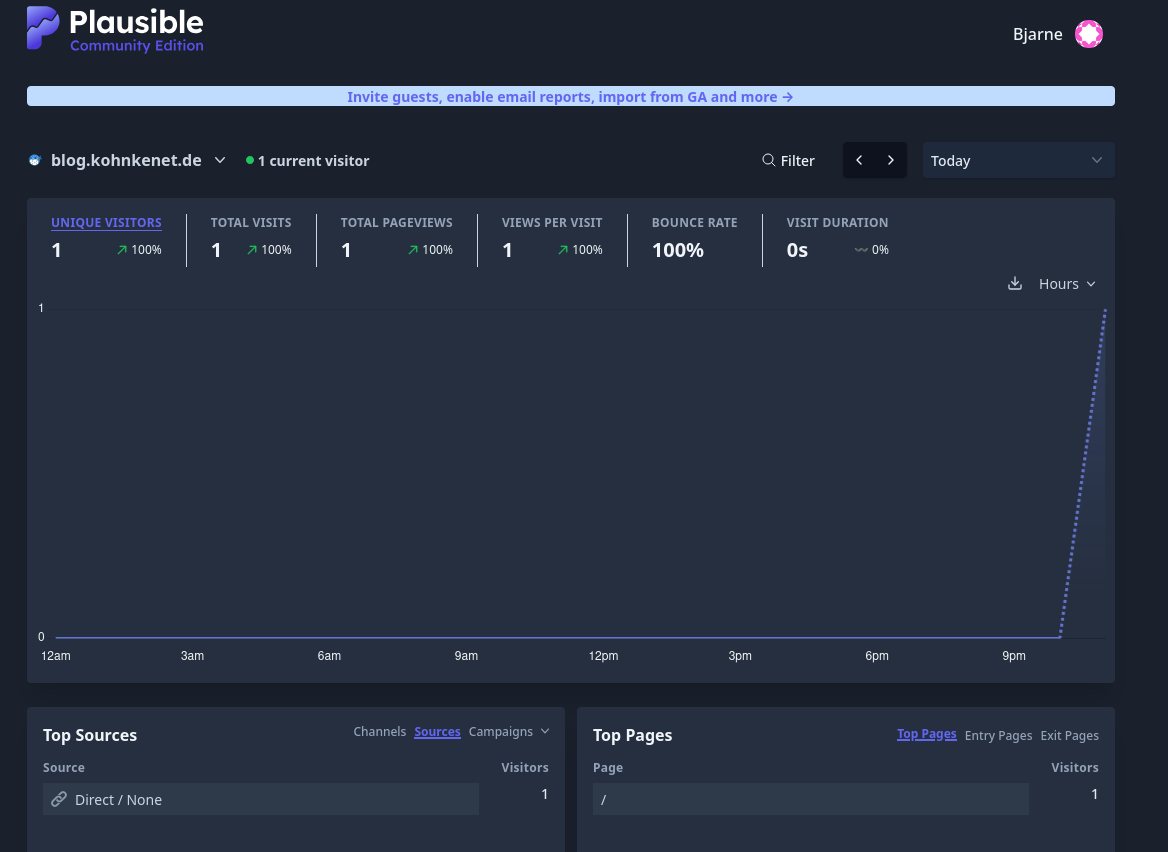The image size is (1168, 852).
Task: Click the link icon beside Direct / None
Action: pos(59,799)
